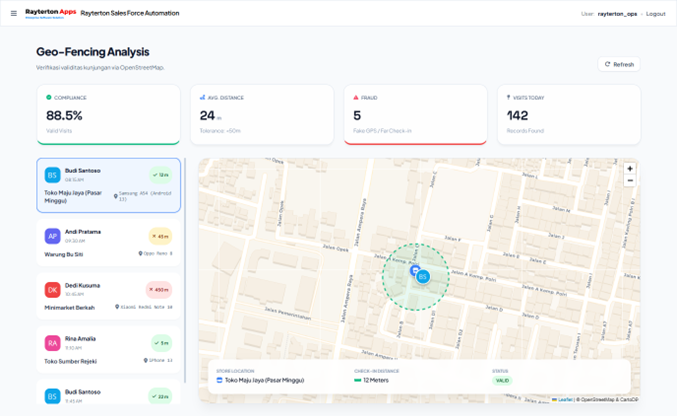Zoom in on the map

(x=630, y=169)
